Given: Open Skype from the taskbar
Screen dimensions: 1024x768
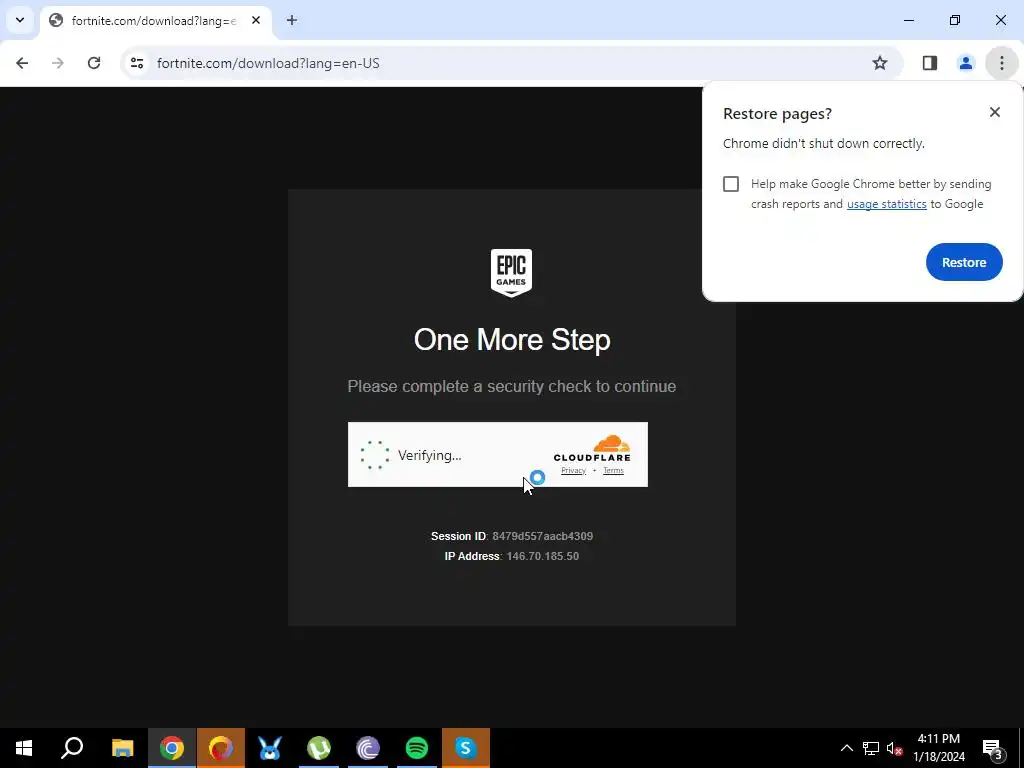Looking at the screenshot, I should point(466,748).
